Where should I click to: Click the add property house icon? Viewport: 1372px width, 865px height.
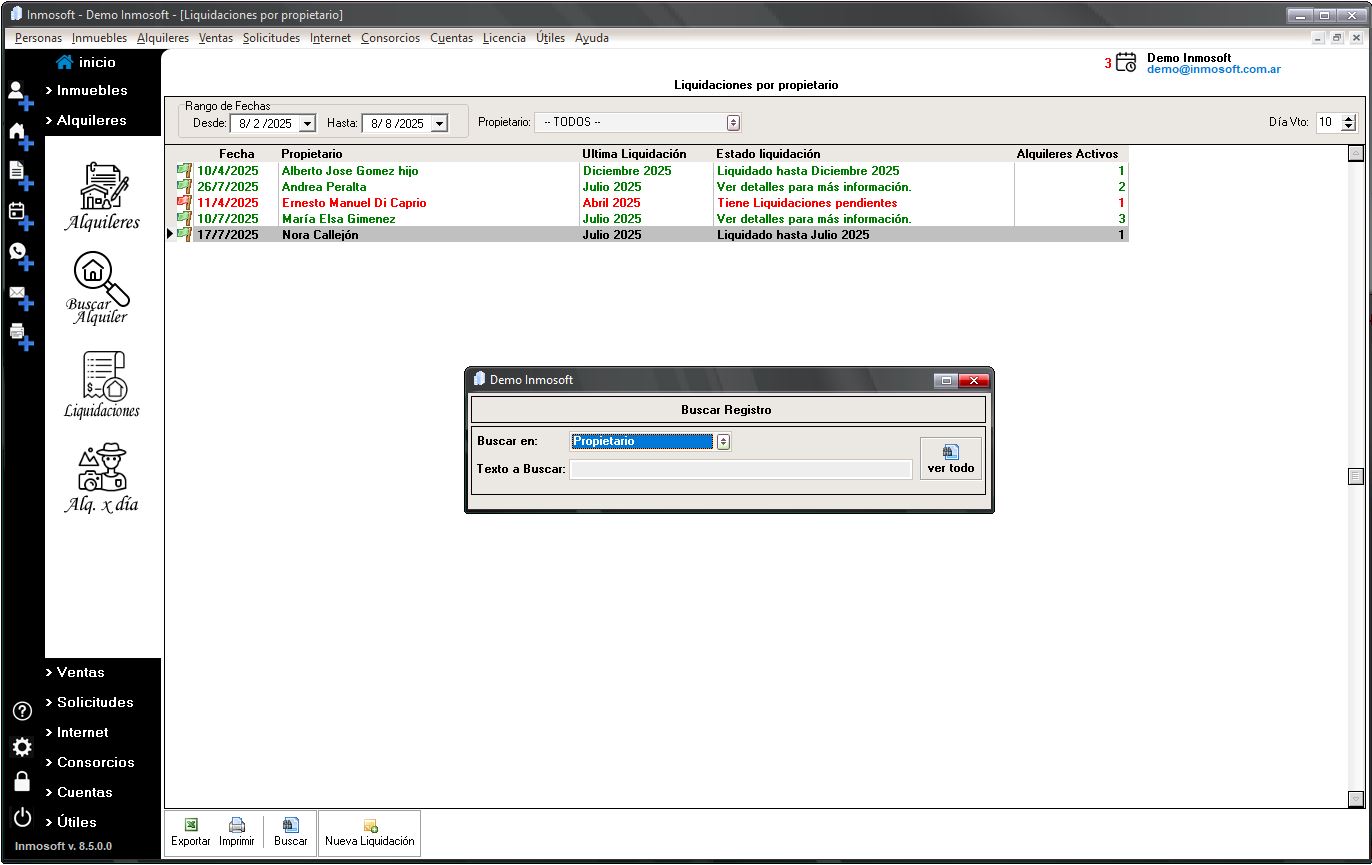point(20,135)
